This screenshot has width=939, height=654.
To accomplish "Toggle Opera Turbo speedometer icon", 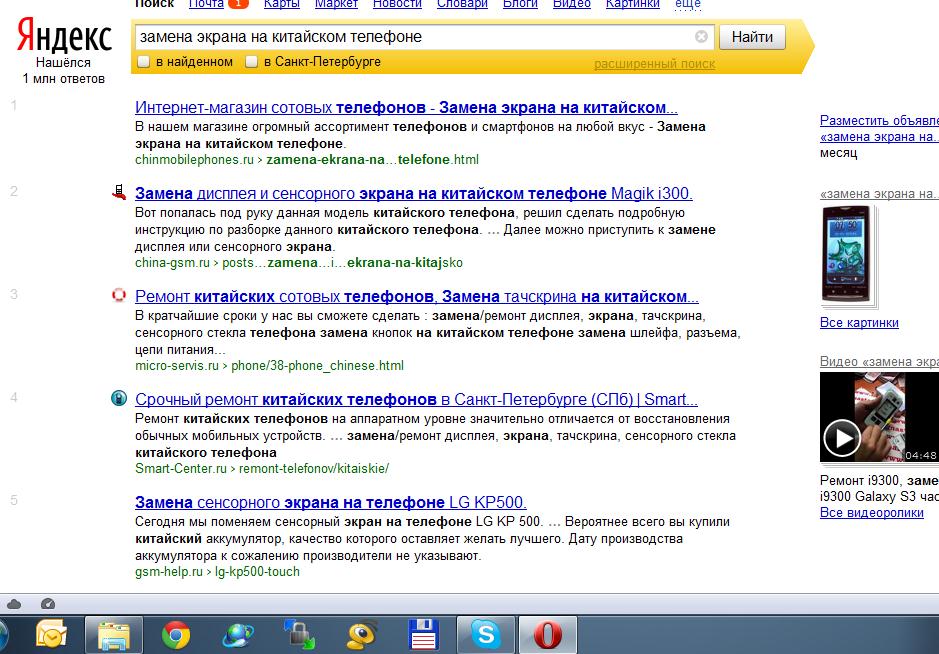I will [x=48, y=604].
